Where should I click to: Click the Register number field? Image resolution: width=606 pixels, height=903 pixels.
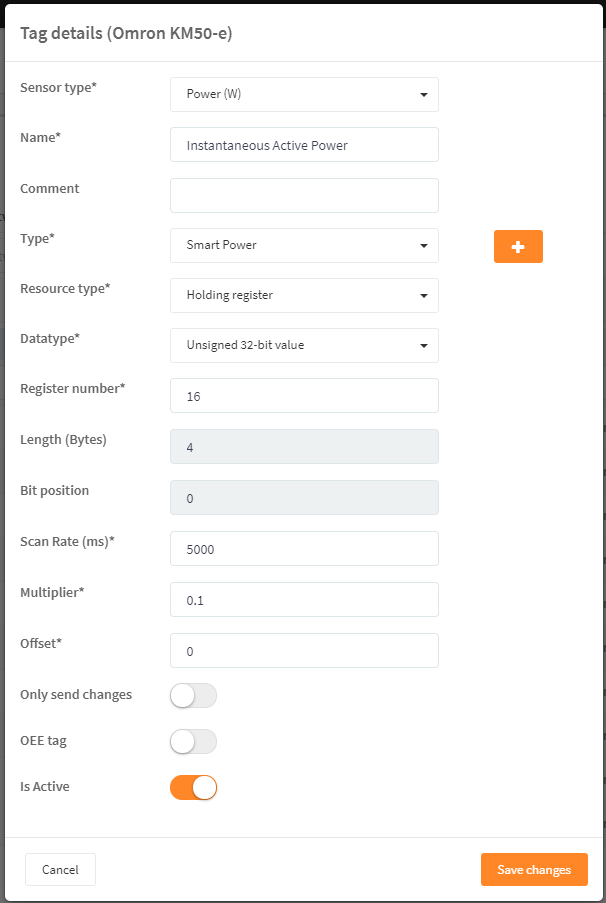pyautogui.click(x=304, y=396)
